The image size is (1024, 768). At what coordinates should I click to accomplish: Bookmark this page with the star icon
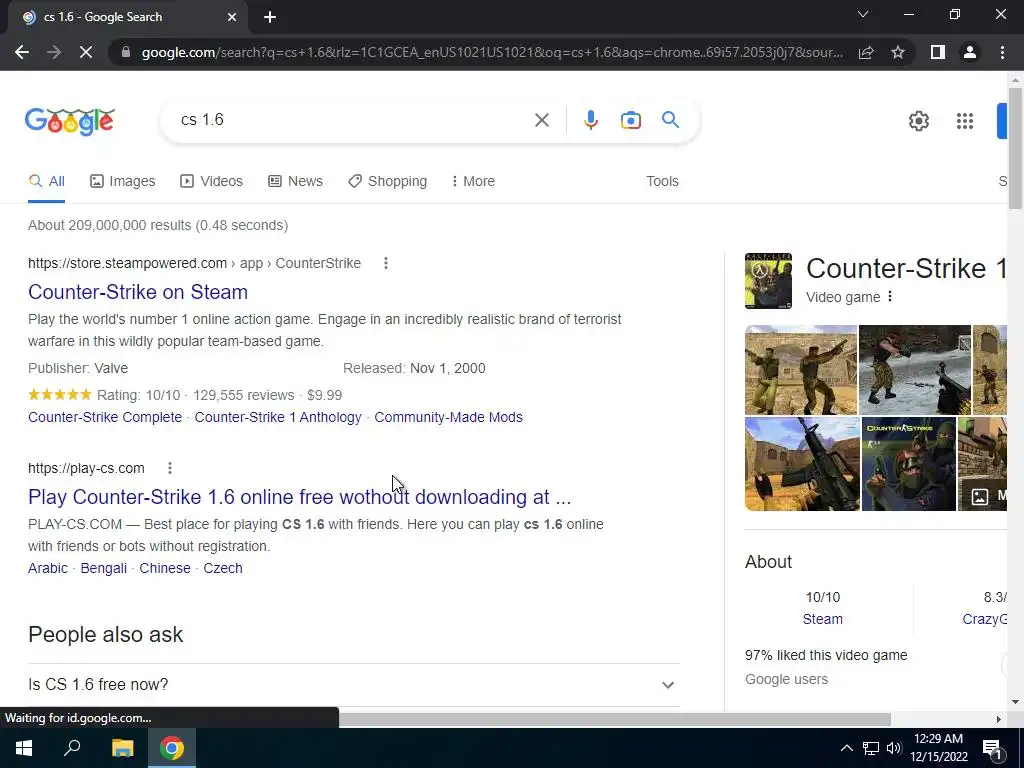point(898,52)
